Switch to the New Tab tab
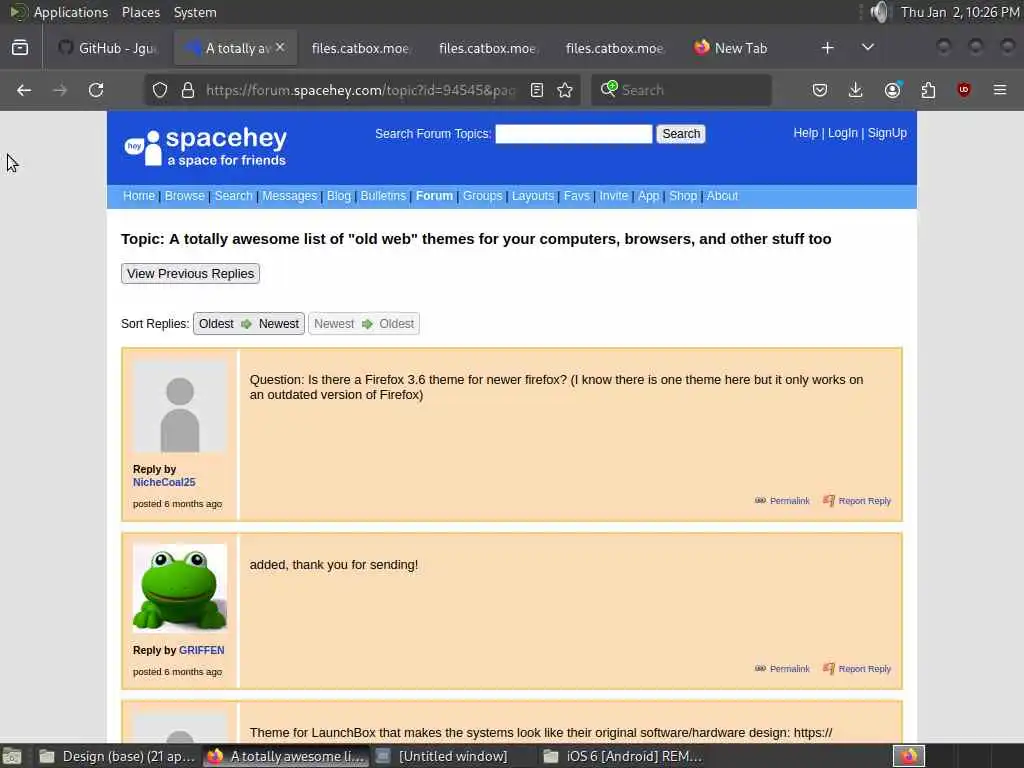The width and height of the screenshot is (1024, 768). (741, 48)
